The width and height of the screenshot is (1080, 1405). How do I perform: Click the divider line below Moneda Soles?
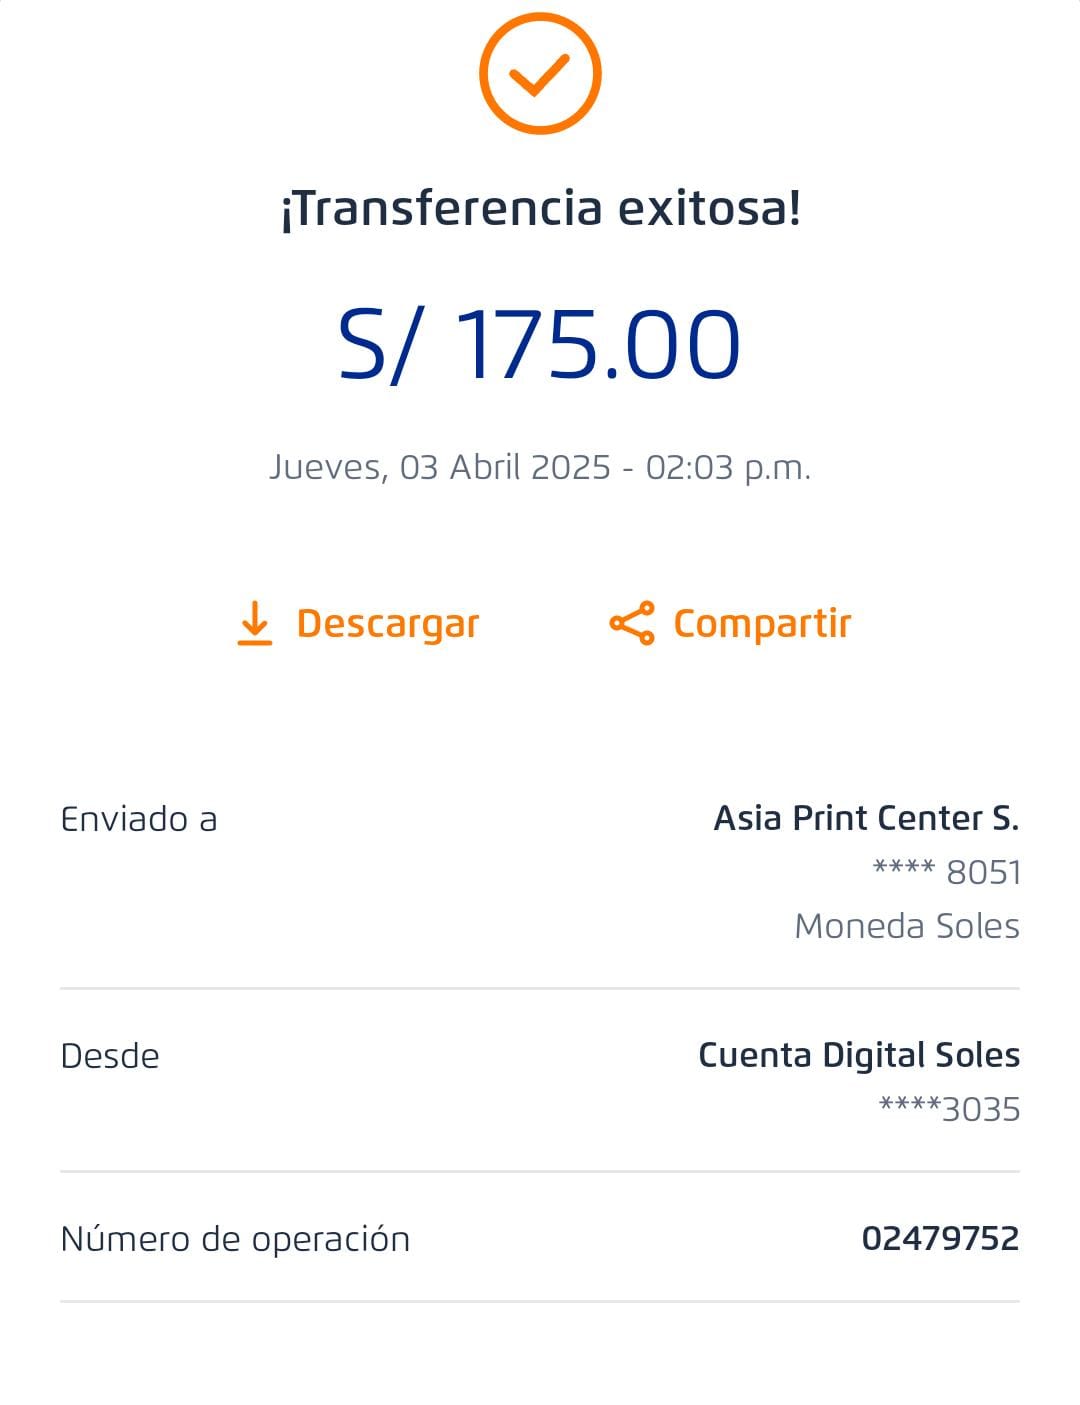[x=540, y=988]
